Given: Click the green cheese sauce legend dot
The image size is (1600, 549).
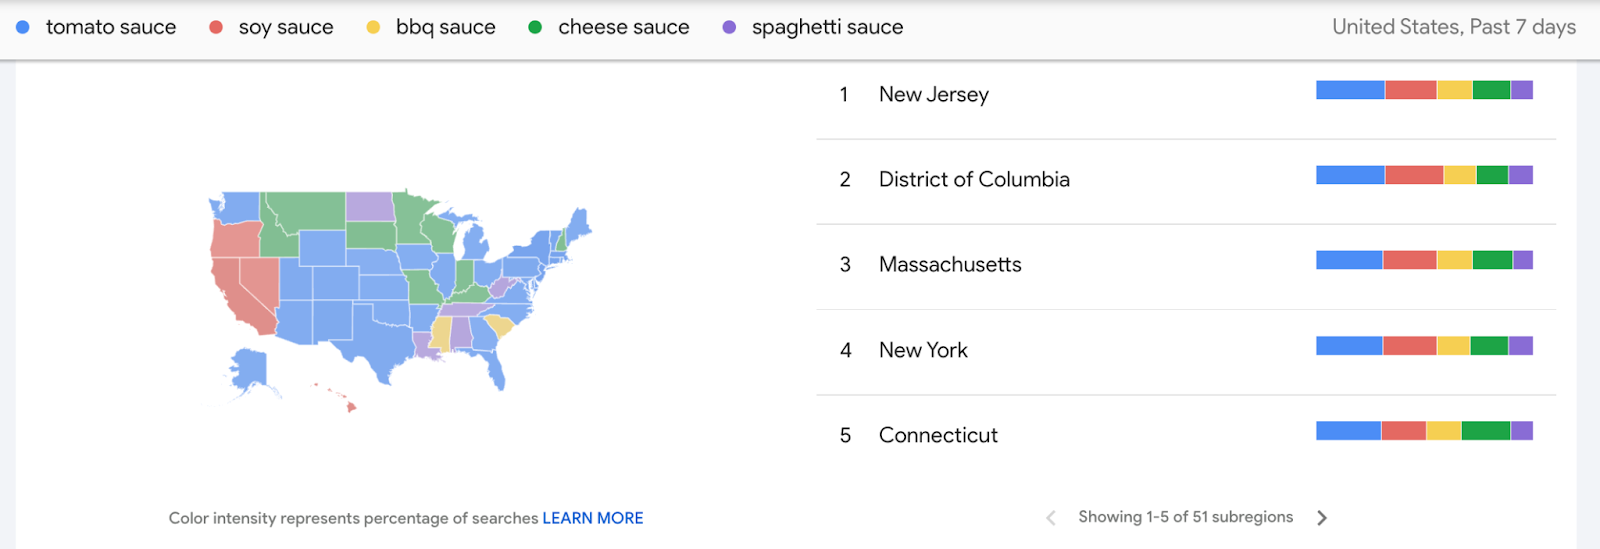Looking at the screenshot, I should coord(535,27).
